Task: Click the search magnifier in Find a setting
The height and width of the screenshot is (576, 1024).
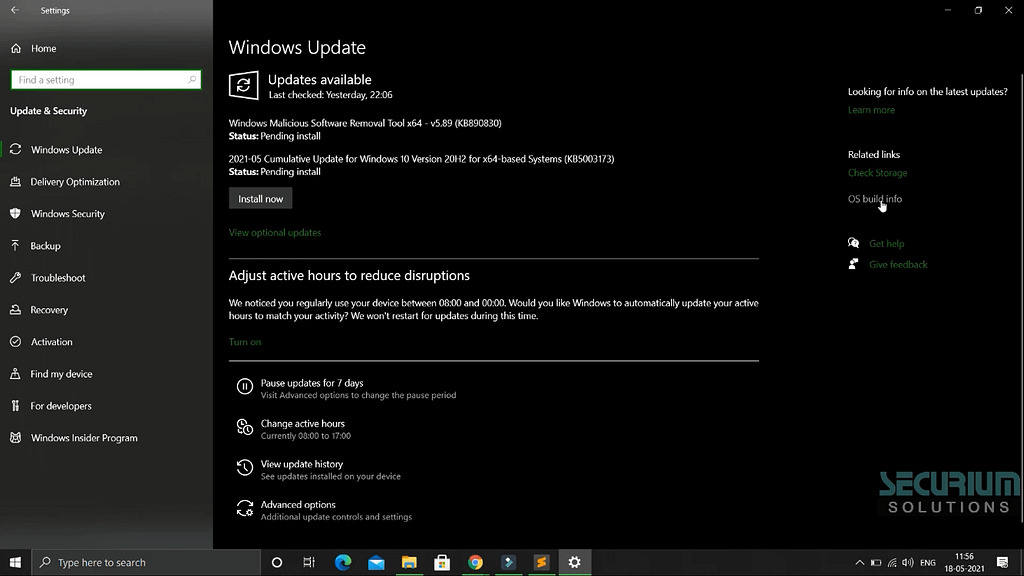Action: (192, 80)
